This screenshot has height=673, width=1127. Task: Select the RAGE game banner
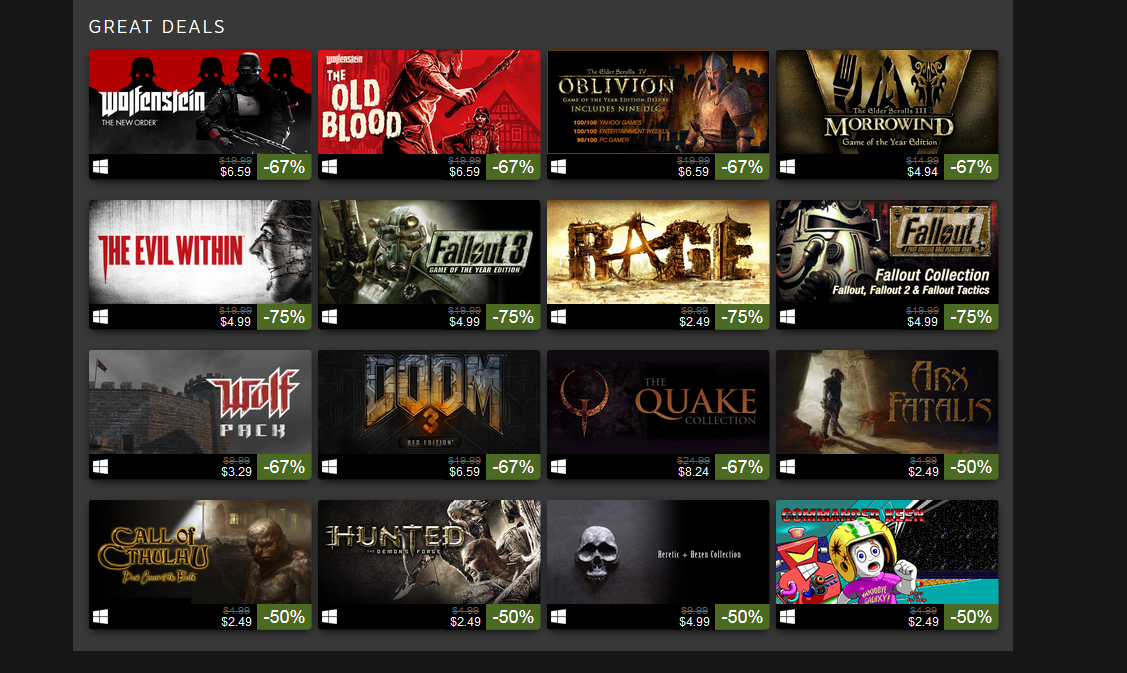(658, 252)
